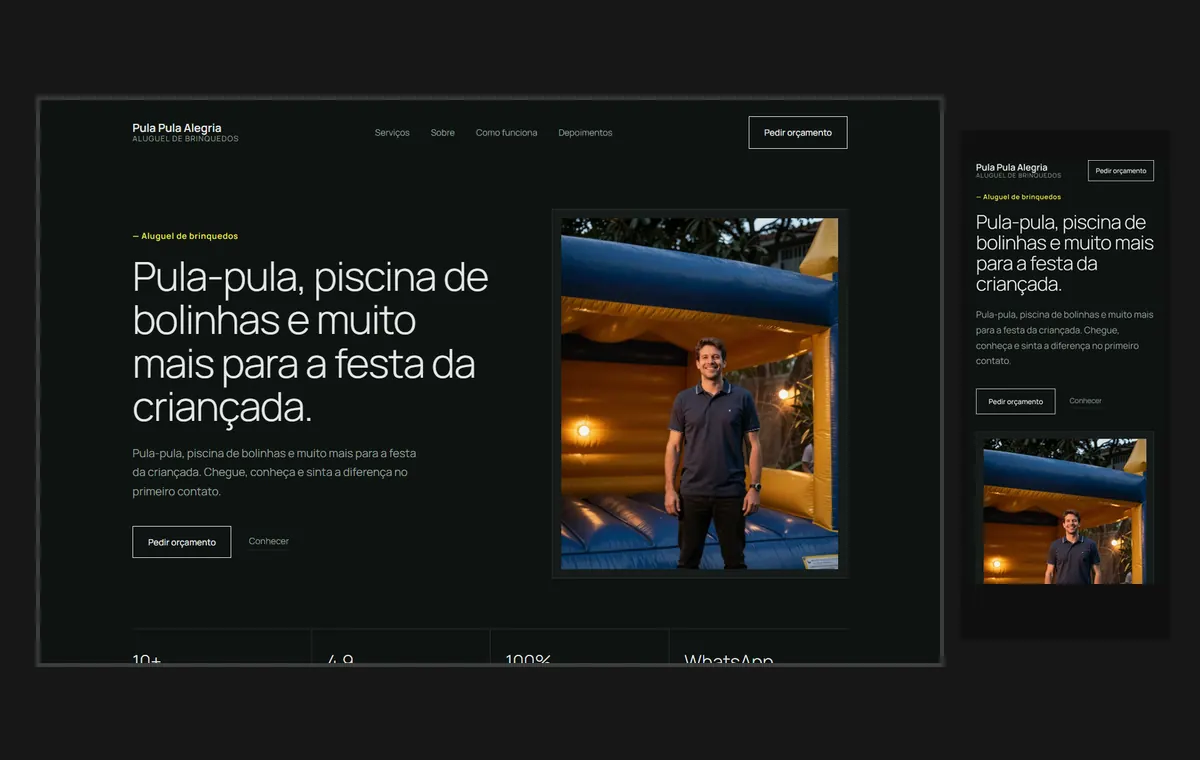Open the Depoimentos nav item

coord(585,133)
